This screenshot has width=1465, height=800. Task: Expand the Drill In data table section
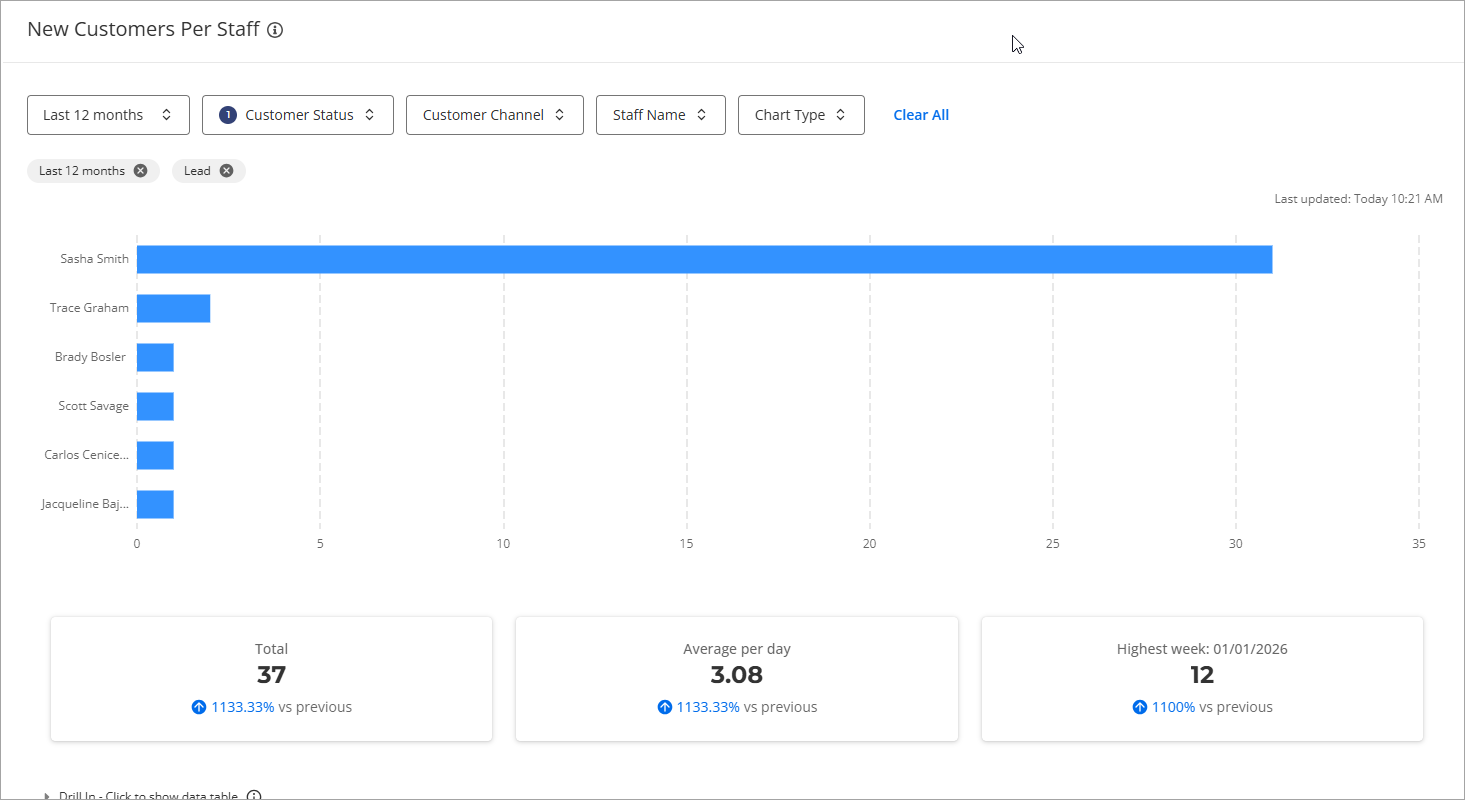click(x=140, y=796)
